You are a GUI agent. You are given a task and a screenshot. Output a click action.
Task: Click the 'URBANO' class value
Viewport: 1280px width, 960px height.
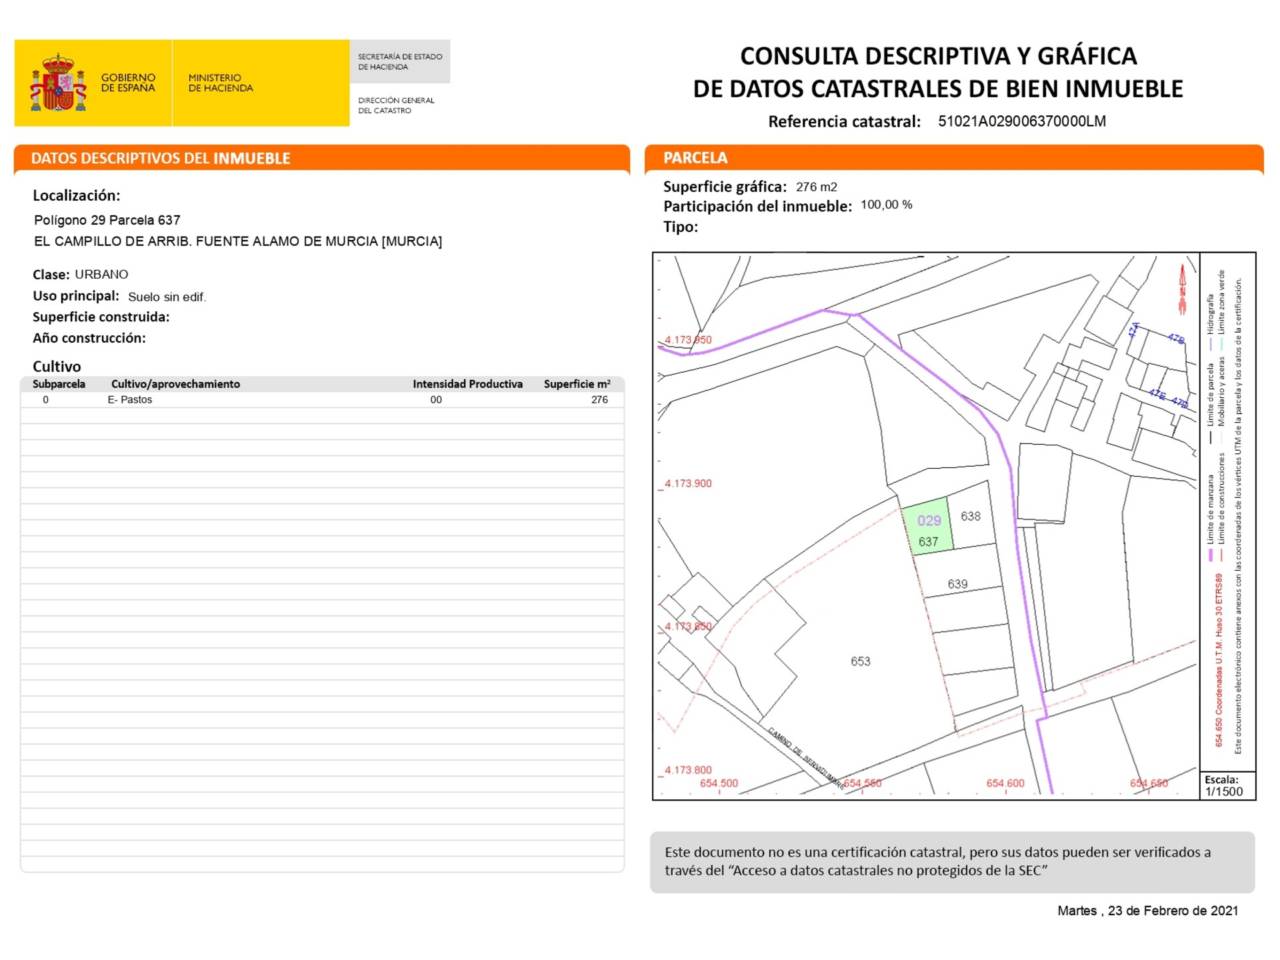(101, 274)
